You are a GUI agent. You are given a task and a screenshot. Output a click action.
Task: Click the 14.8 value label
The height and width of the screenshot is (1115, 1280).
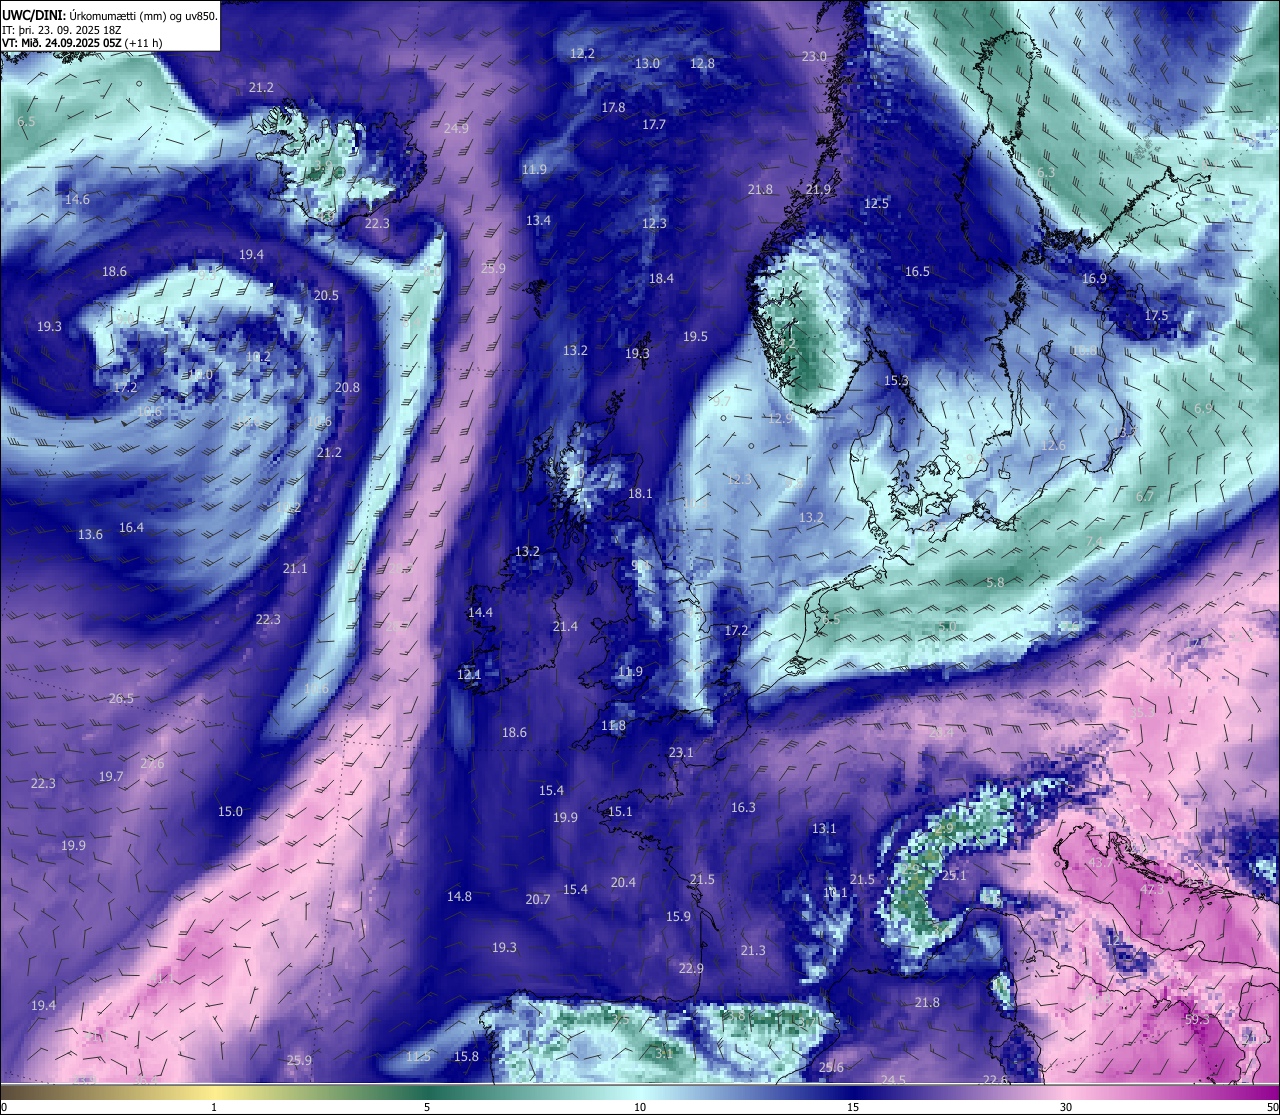coord(459,896)
